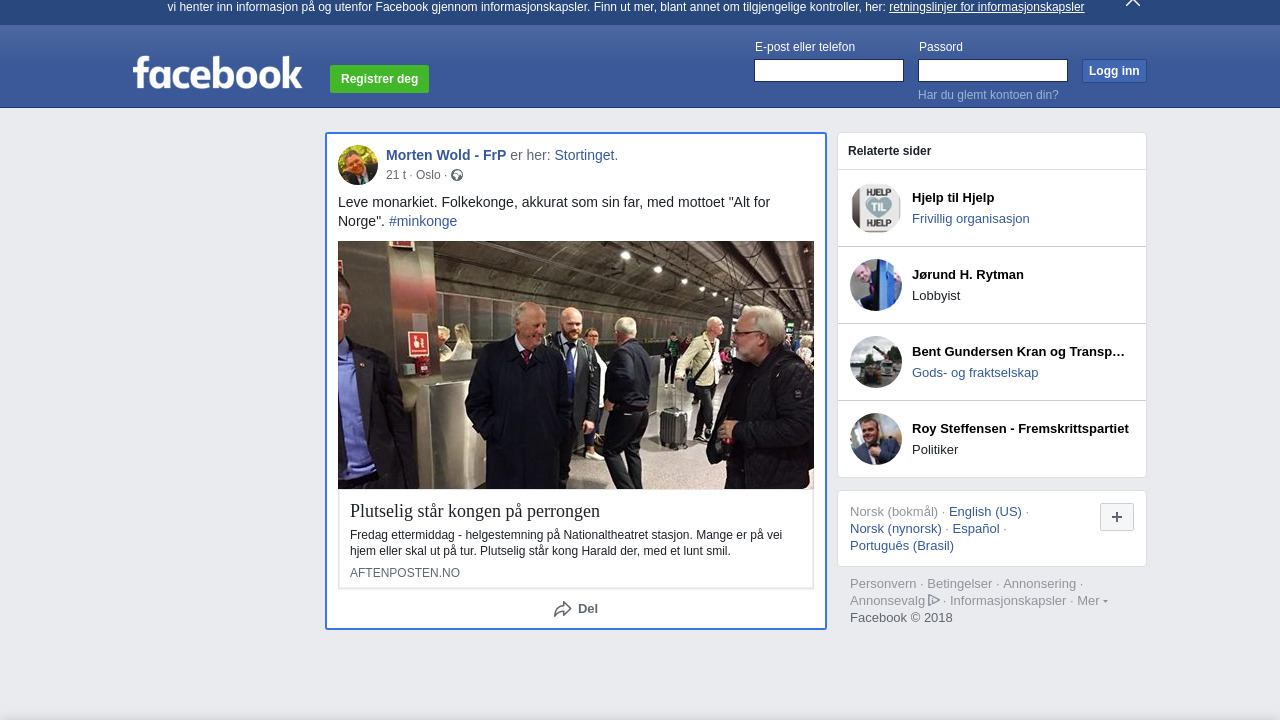The width and height of the screenshot is (1280, 720).
Task: Switch language to Norsk (nynorsk)
Action: [x=896, y=528]
